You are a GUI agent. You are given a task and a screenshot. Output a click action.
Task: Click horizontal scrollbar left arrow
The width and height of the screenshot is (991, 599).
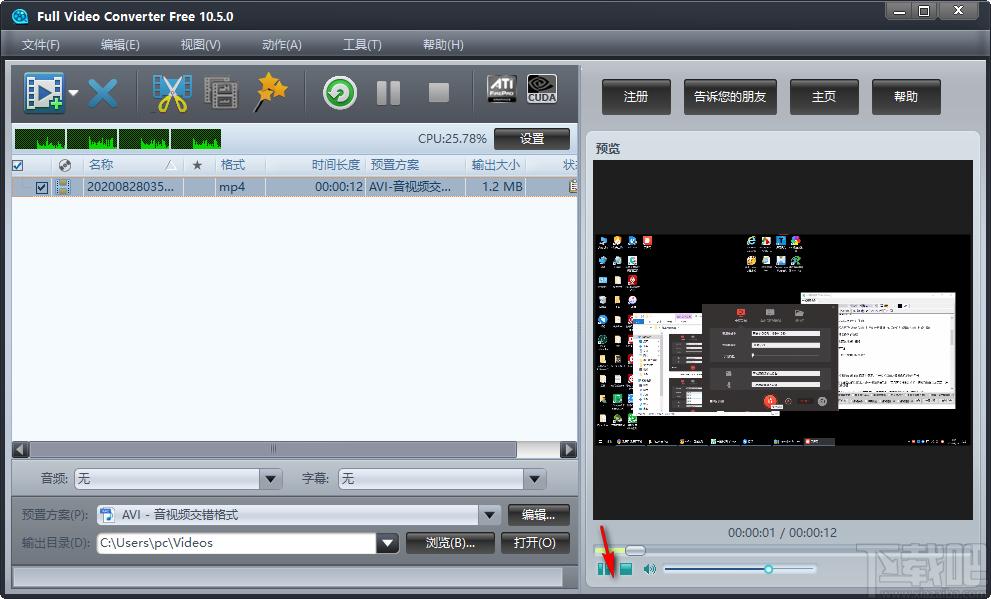[20, 449]
